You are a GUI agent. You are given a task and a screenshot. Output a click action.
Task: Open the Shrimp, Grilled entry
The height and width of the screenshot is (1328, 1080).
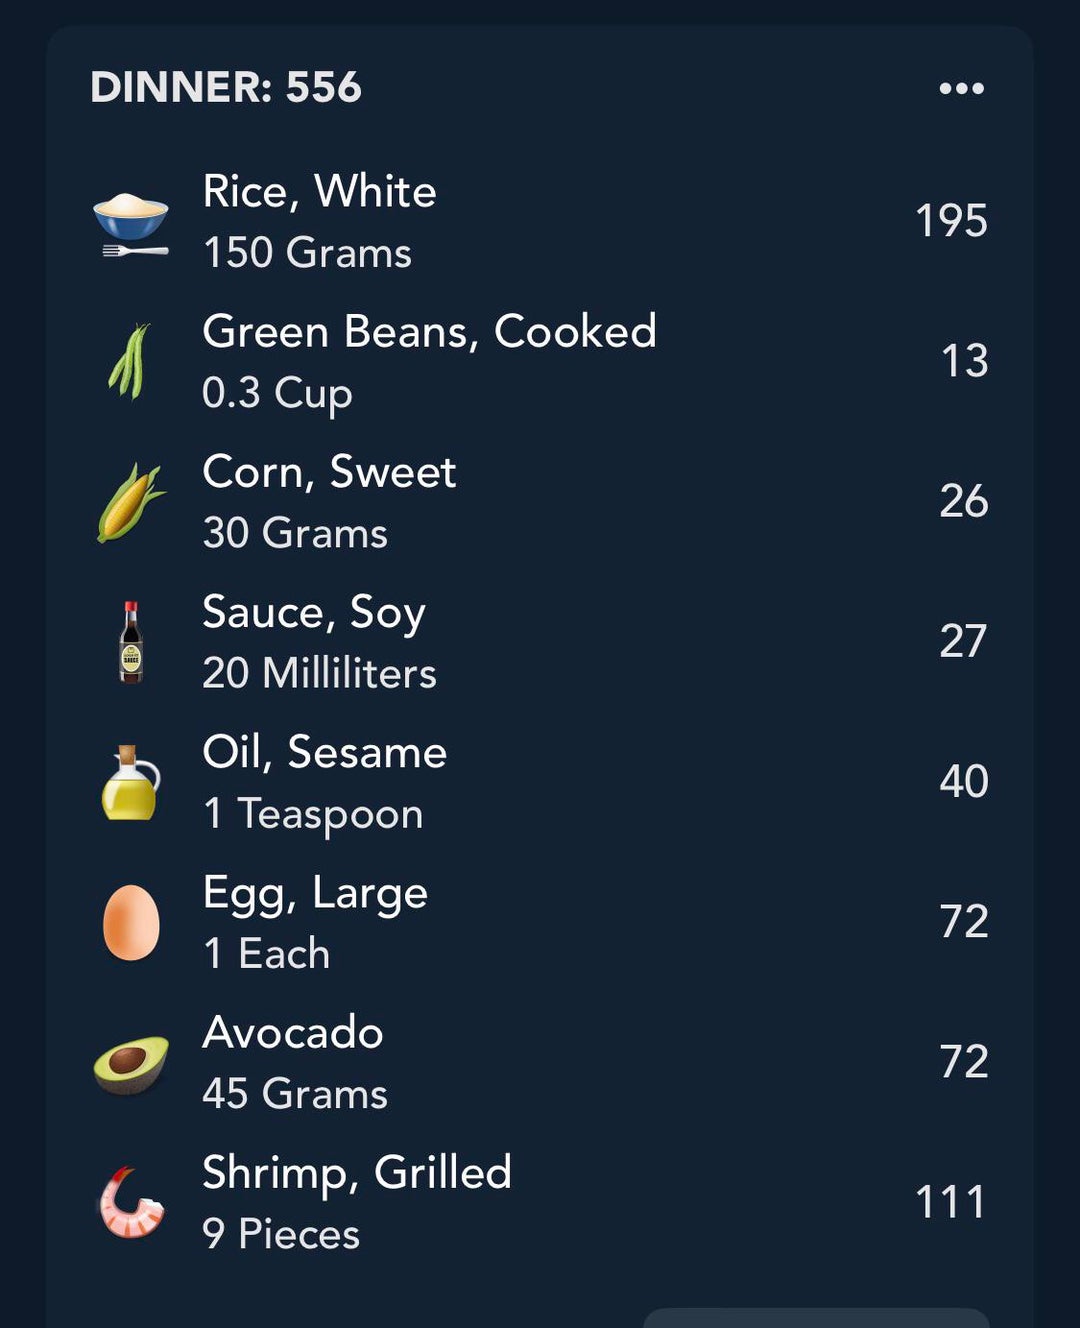tap(357, 1173)
